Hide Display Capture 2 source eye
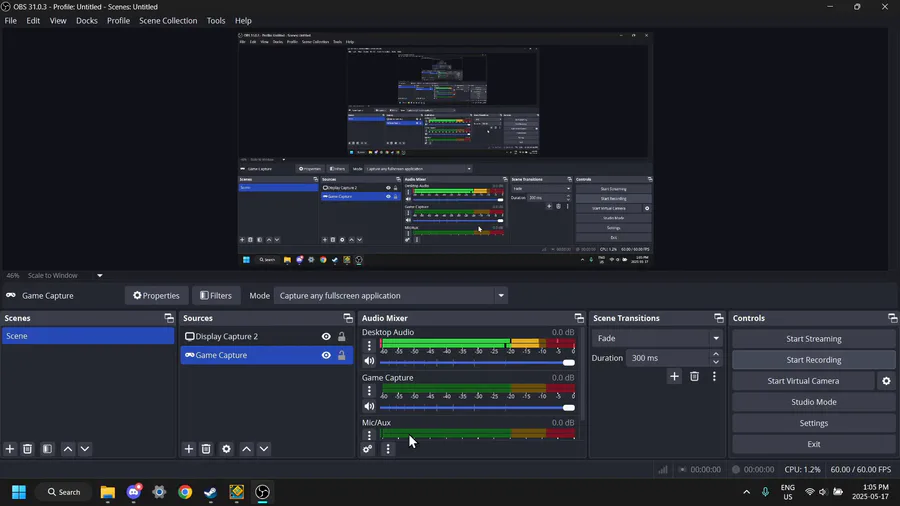The width and height of the screenshot is (900, 506). (326, 337)
